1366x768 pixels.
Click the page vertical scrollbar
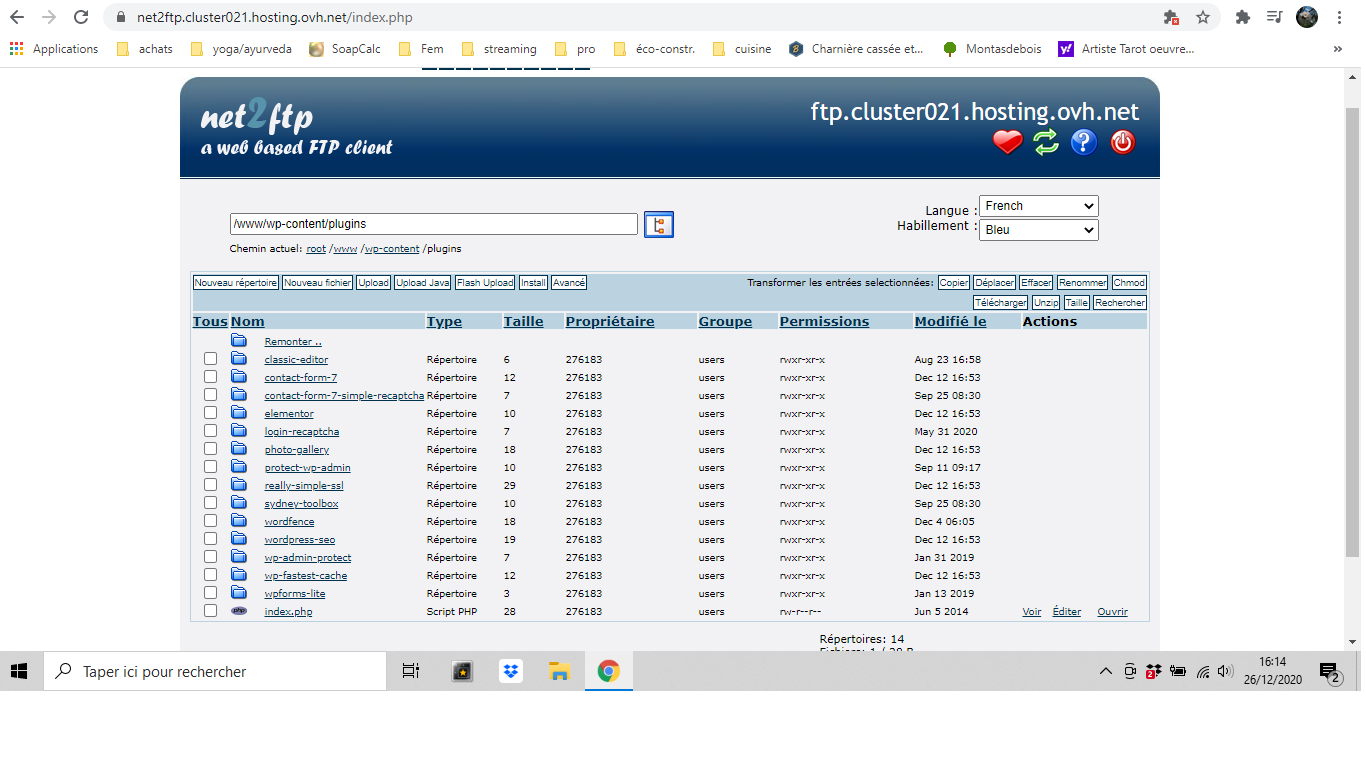click(x=1352, y=330)
